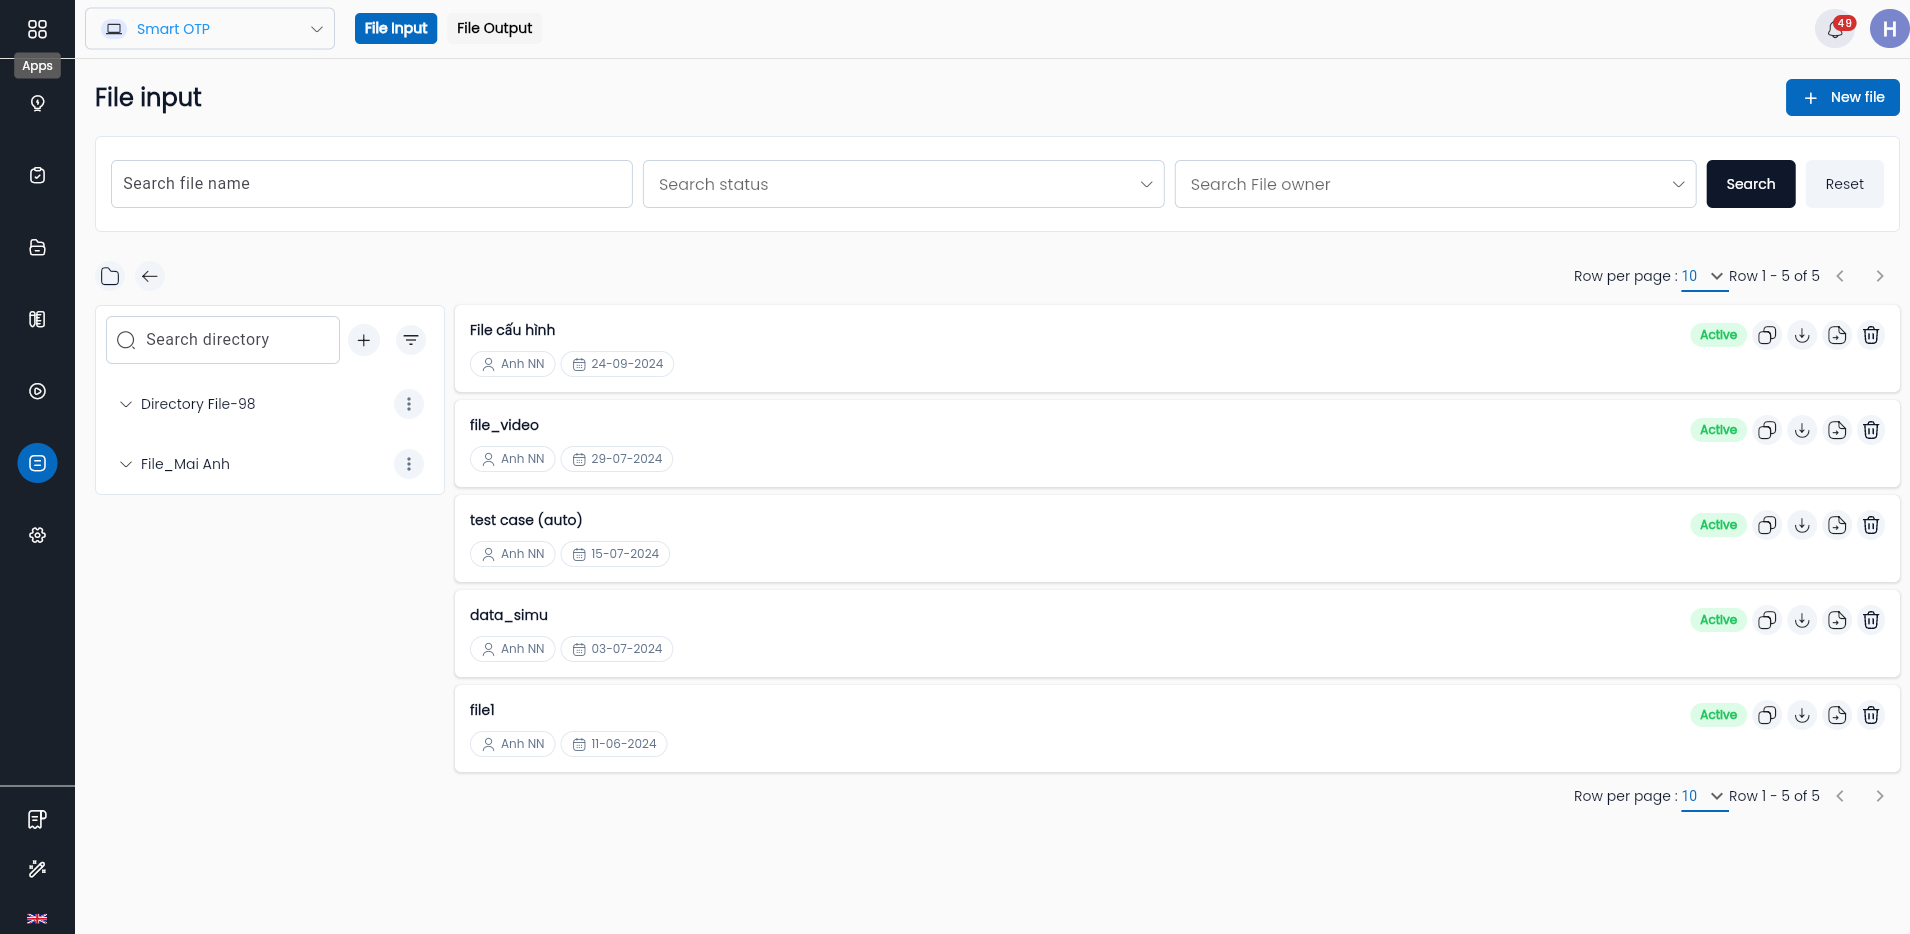1910x934 pixels.
Task: Open the Search File owner dropdown
Action: point(1436,184)
